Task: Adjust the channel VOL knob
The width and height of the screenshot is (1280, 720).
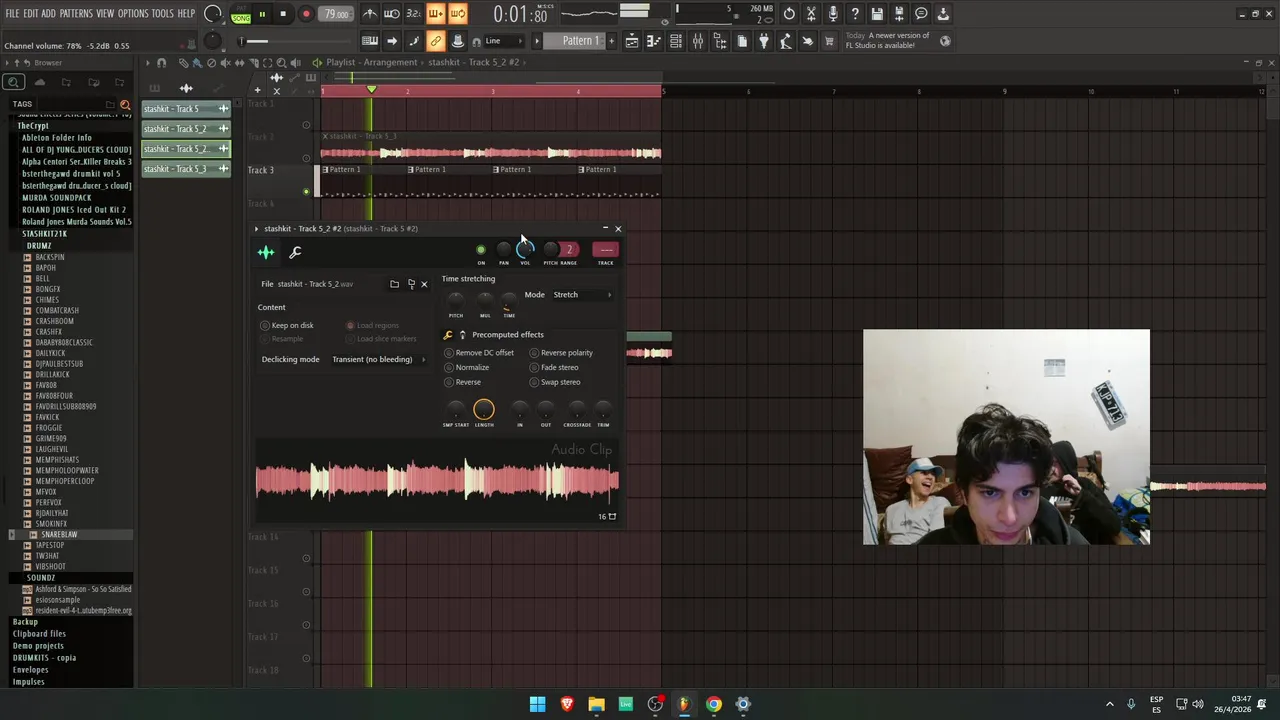Action: [x=525, y=250]
